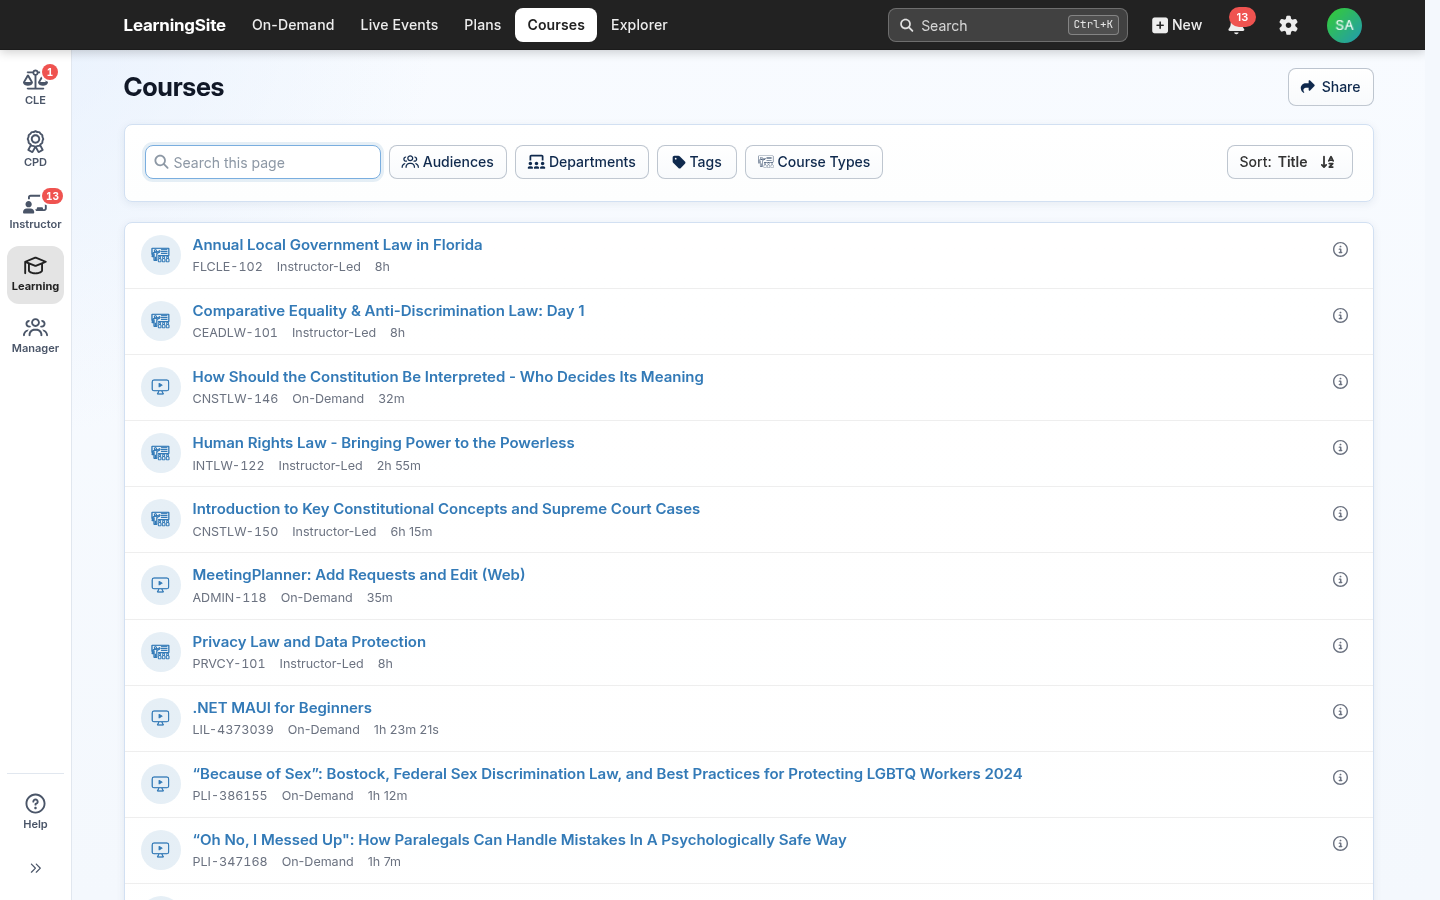Open Comparative Equality & Anti-Discrimination Law course
Screen dimensions: 1440x900
click(x=388, y=311)
